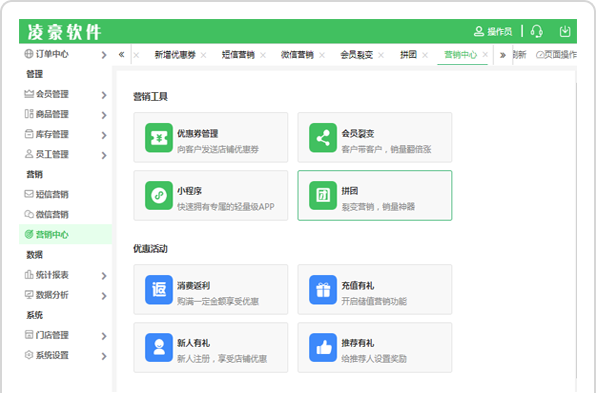Switch to the 拼团 tab

pos(408,55)
